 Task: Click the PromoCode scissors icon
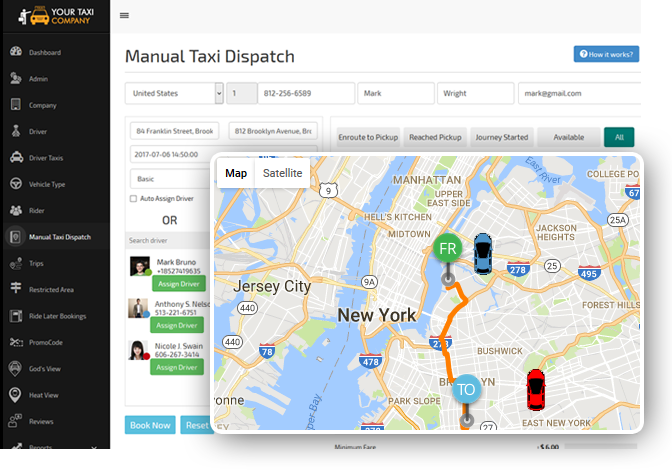(16, 342)
